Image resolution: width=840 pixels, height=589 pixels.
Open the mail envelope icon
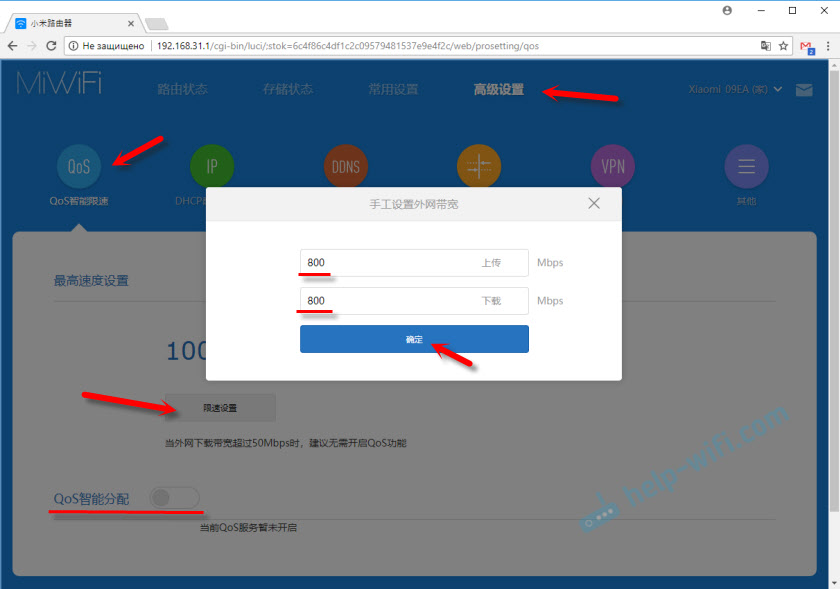804,90
